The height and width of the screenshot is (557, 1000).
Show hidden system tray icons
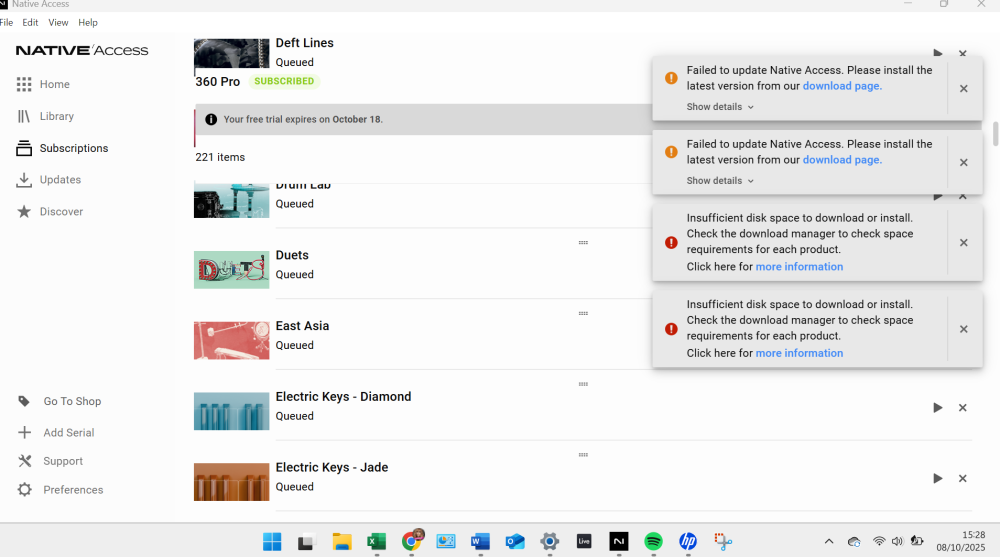coord(829,542)
